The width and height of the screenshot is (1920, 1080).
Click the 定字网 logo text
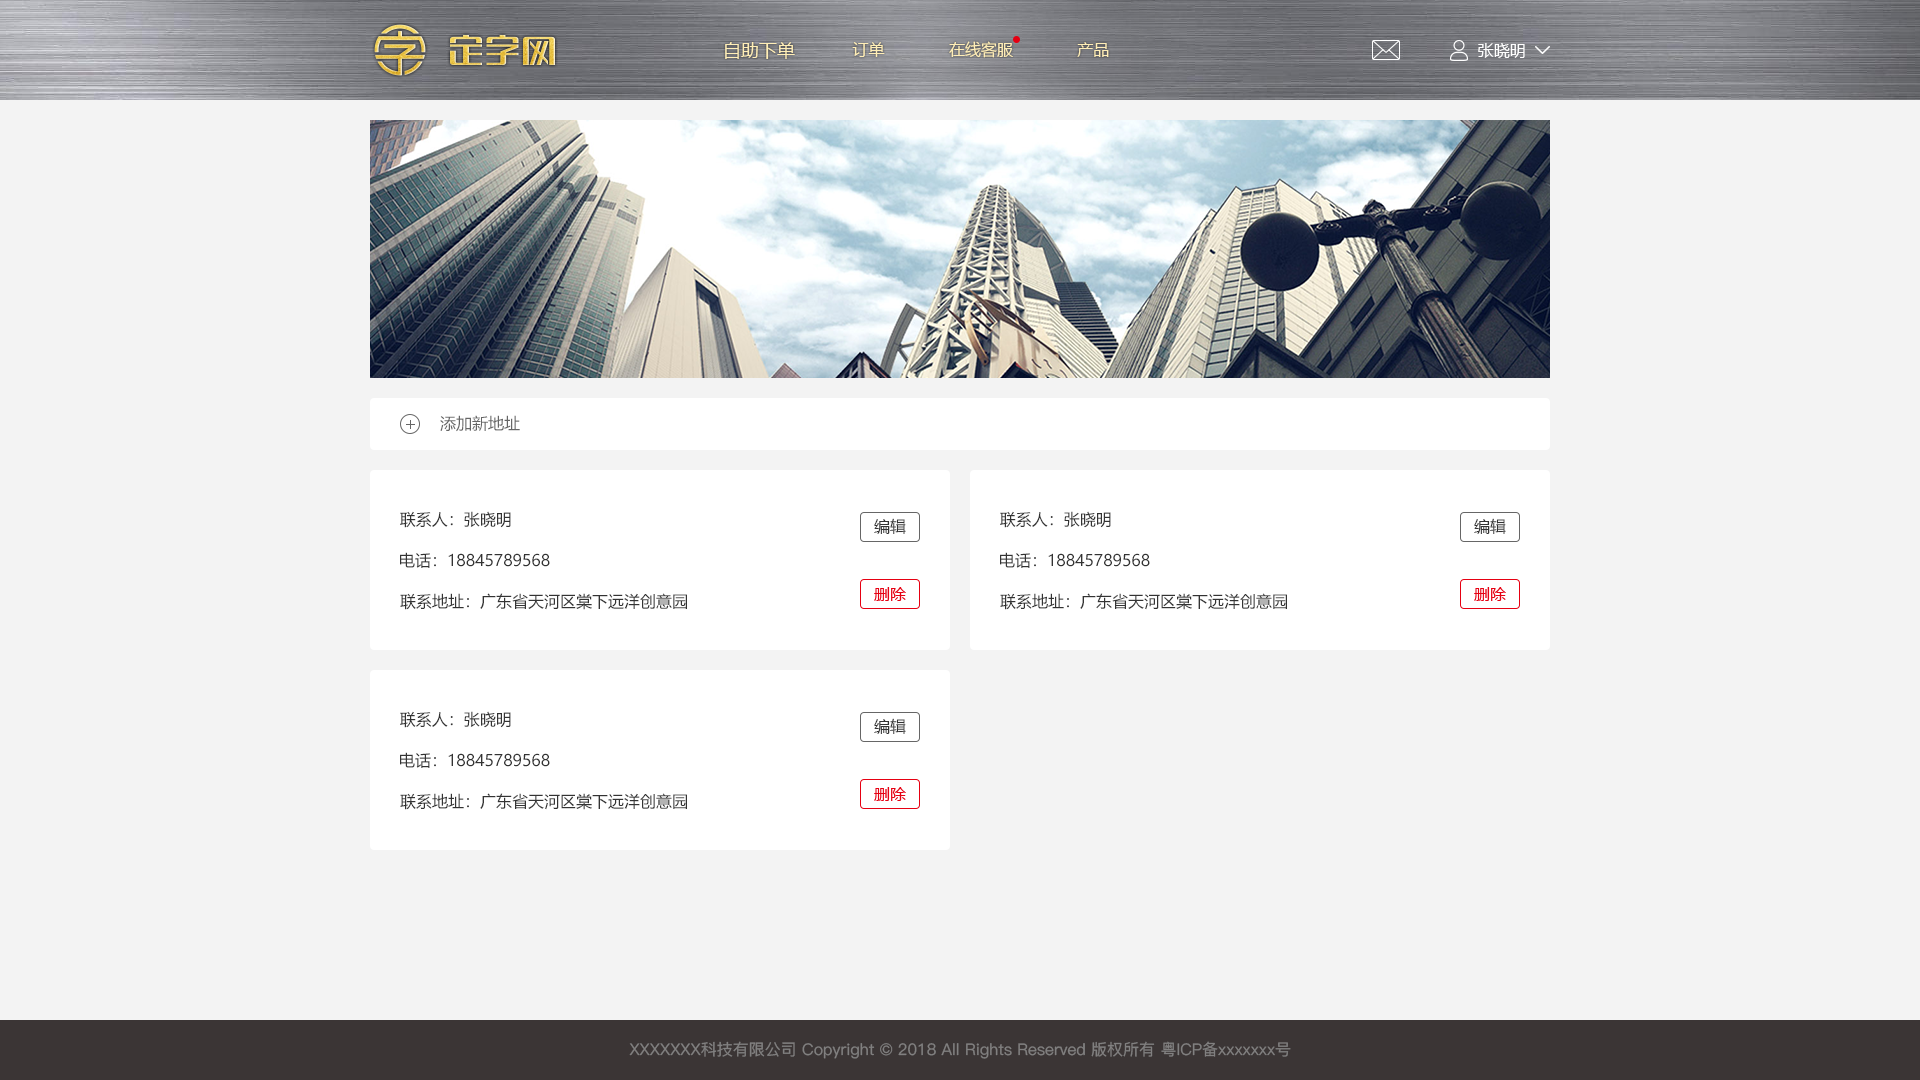click(502, 51)
